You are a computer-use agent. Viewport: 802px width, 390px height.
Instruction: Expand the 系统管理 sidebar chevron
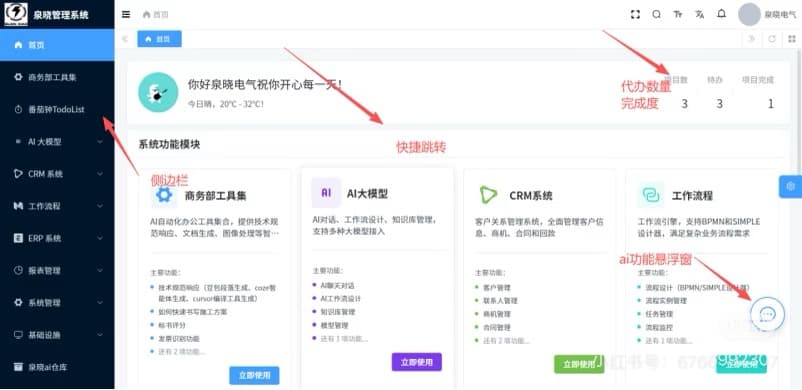[100, 302]
